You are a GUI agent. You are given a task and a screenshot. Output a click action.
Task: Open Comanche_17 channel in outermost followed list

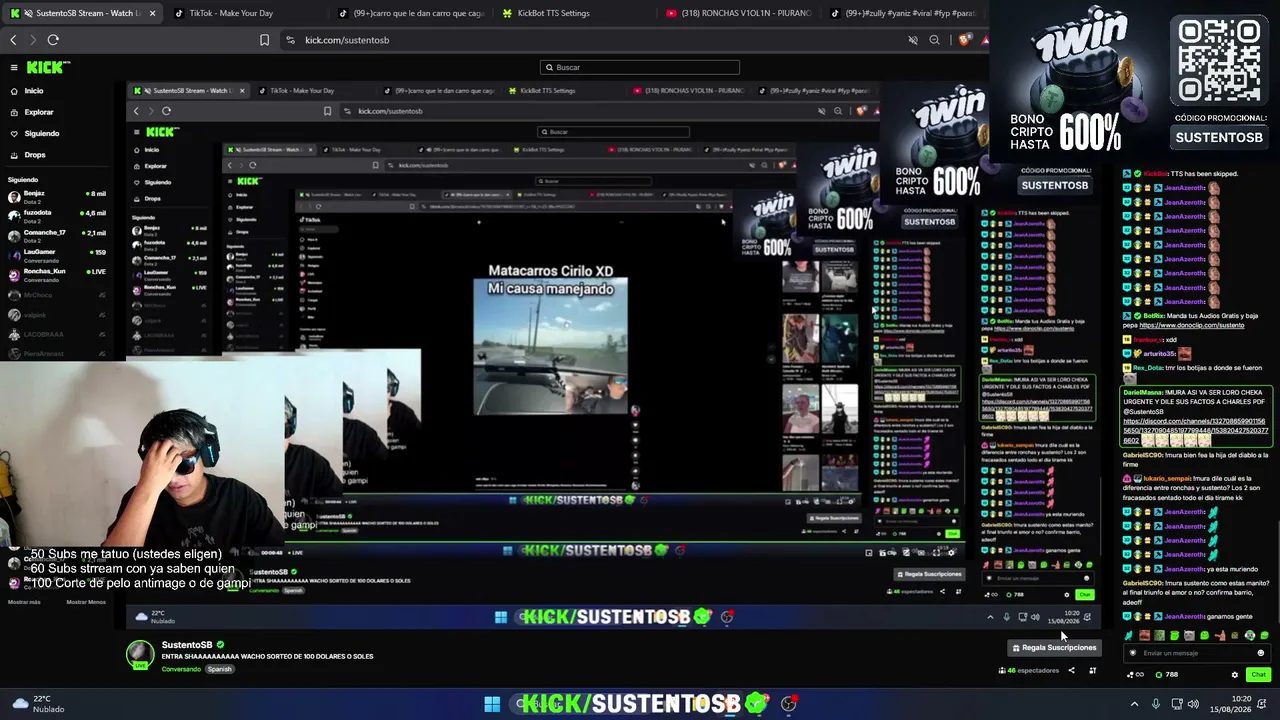coord(56,235)
